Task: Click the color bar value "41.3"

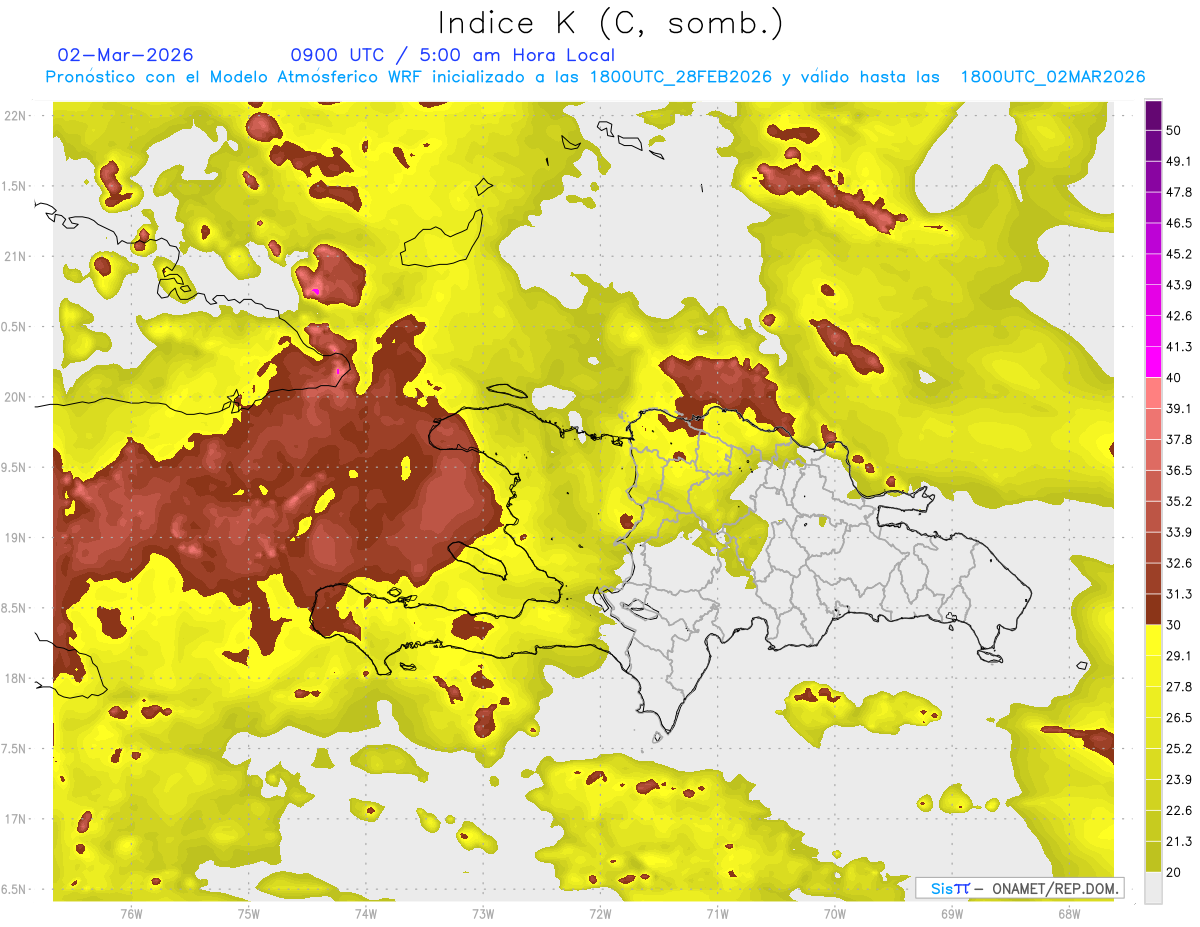Action: click(x=1178, y=347)
